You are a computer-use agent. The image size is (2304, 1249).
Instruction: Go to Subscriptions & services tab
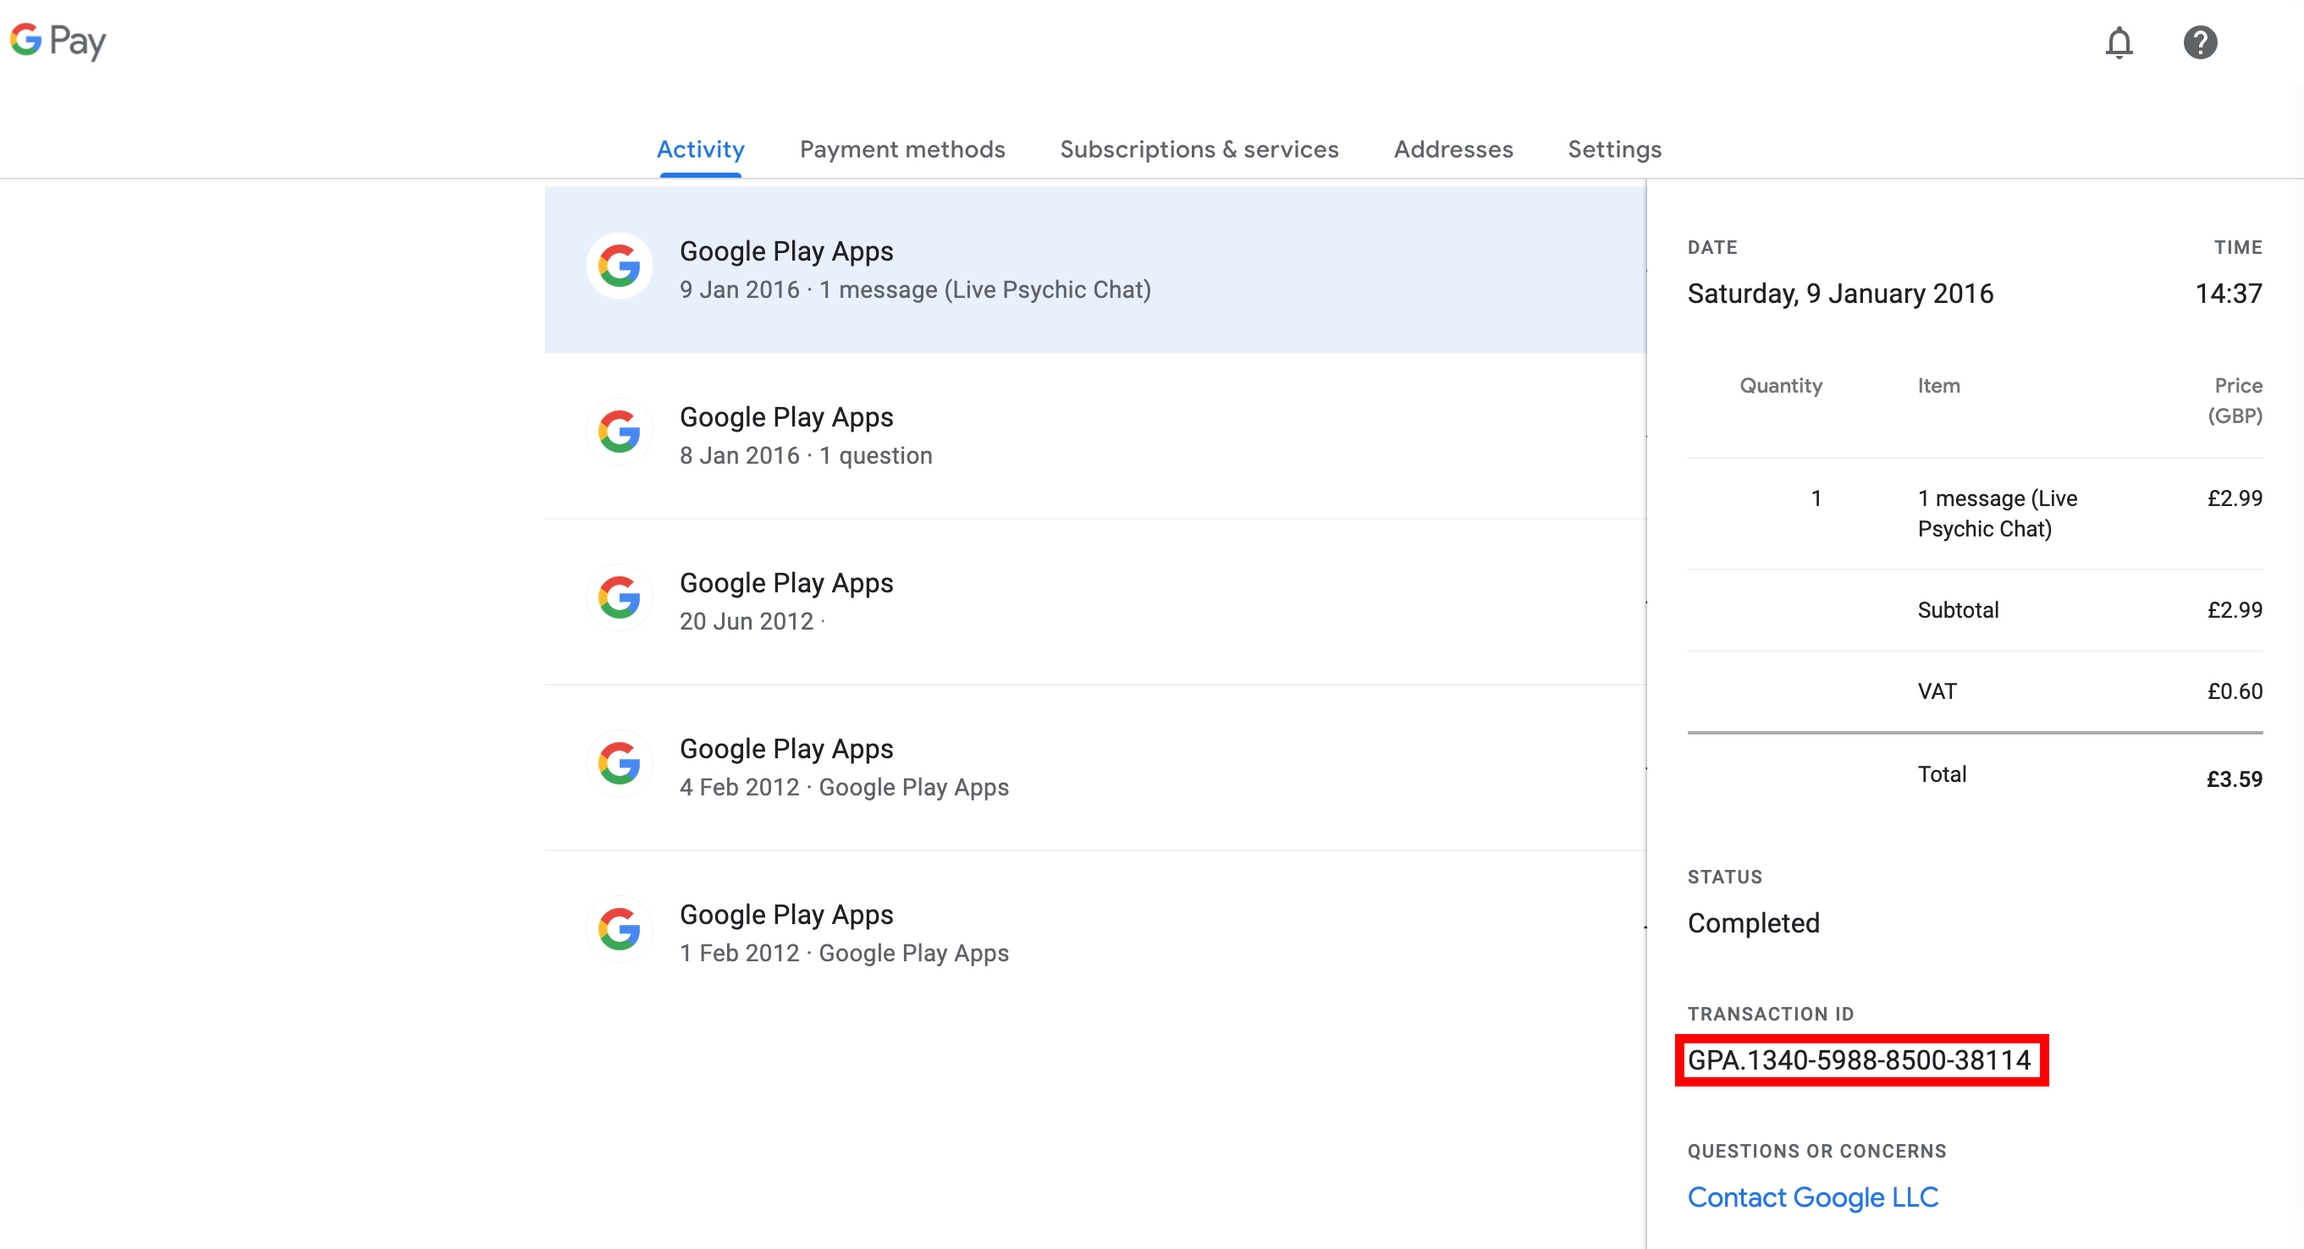click(1199, 150)
